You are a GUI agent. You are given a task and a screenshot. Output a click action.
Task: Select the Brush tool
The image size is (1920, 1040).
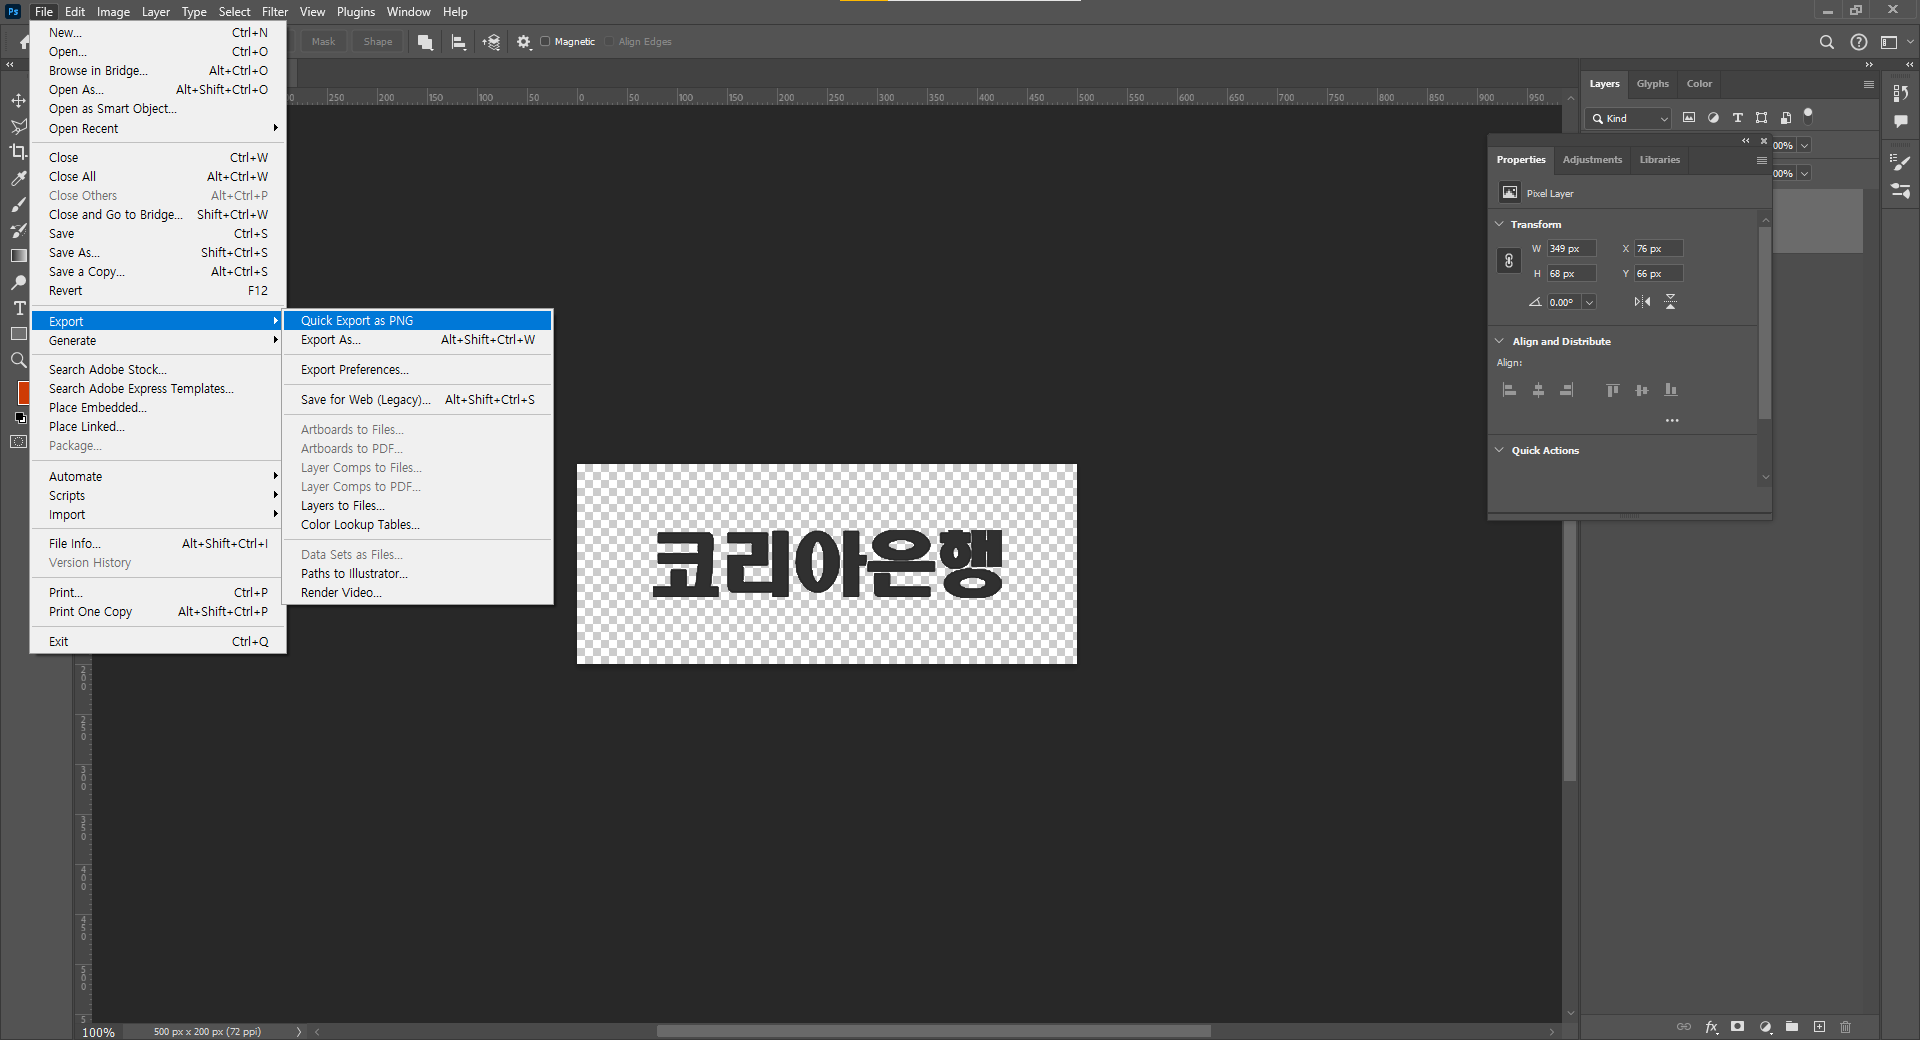18,204
